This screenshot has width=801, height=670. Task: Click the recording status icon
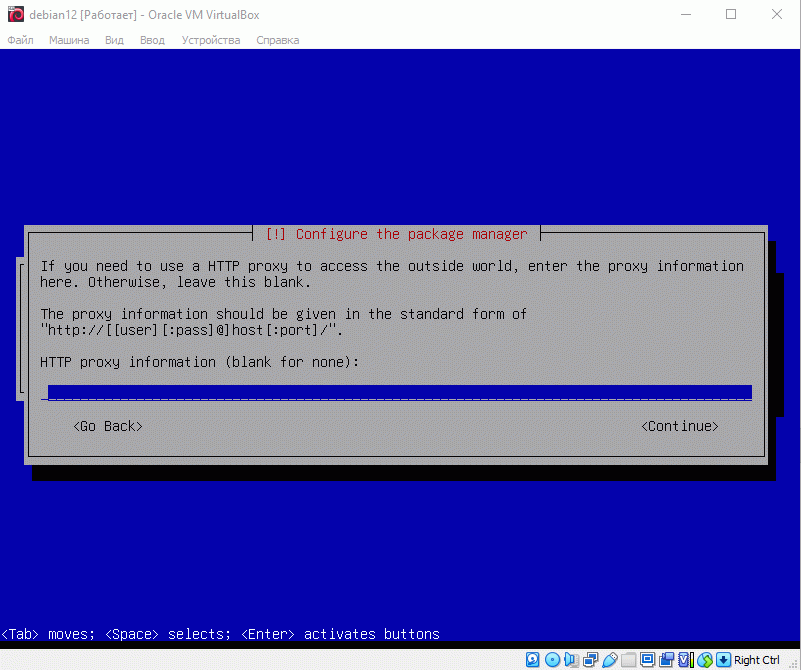click(x=667, y=660)
